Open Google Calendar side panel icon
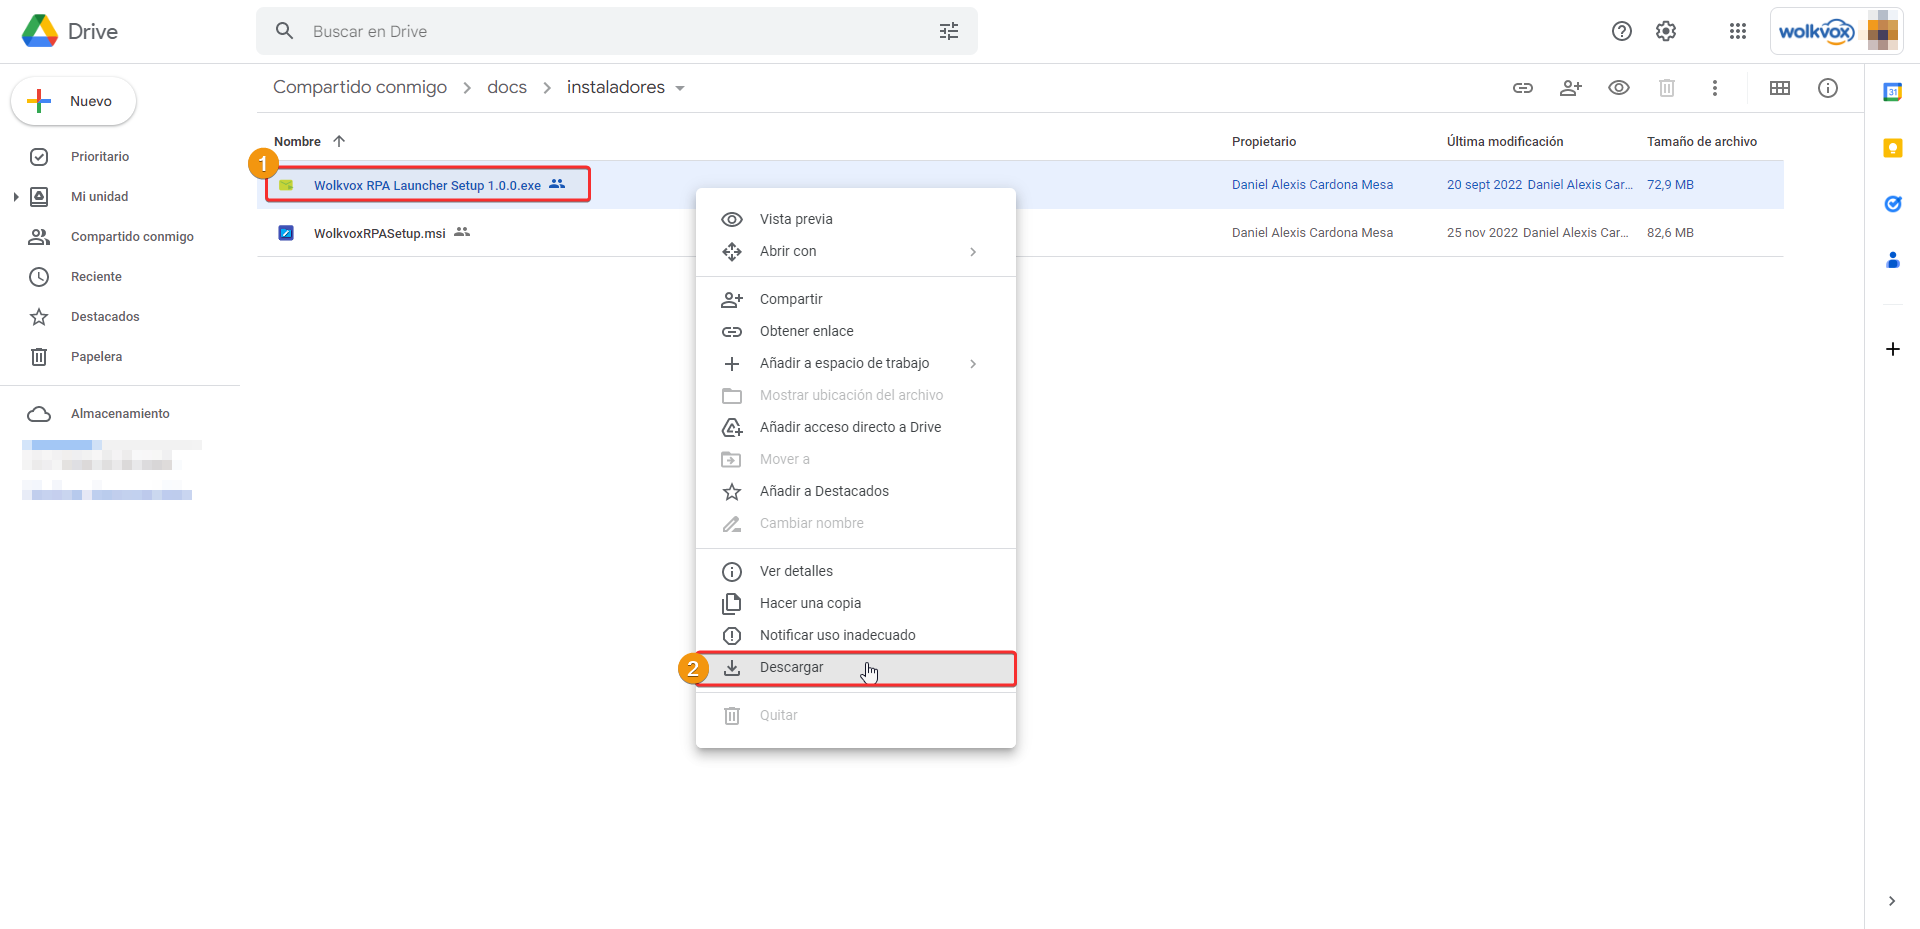Screen dimensions: 1920x929 point(1893,92)
